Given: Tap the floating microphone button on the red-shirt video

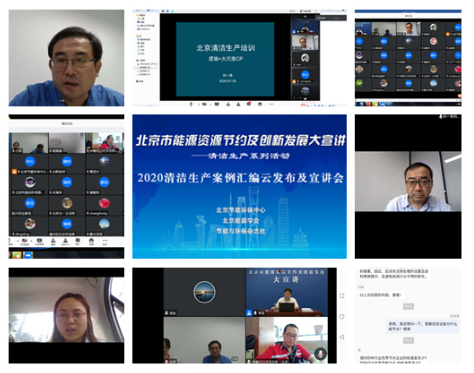Looking at the screenshot, I should click(321, 353).
